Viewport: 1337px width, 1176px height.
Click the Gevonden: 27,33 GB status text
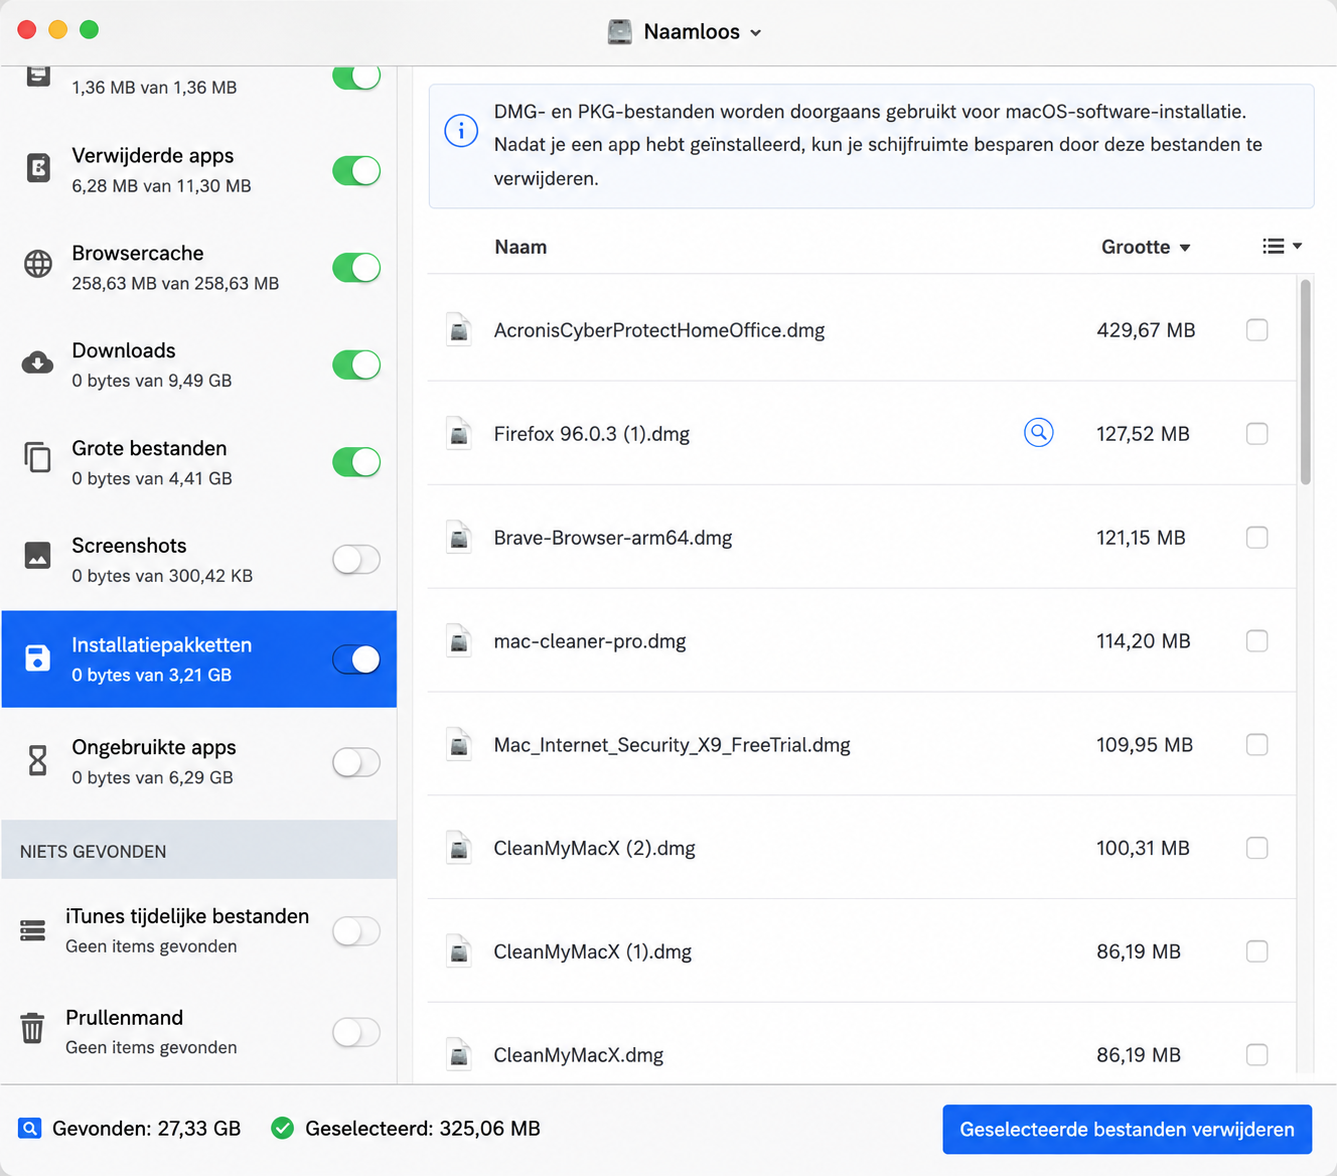146,1129
